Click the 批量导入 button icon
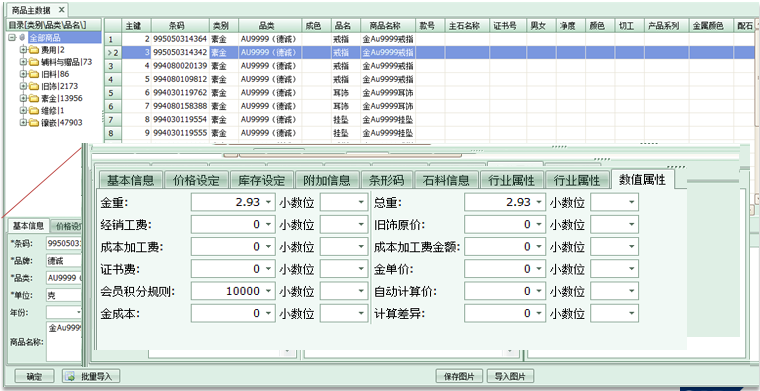The height and width of the screenshot is (391, 760). tap(70, 376)
